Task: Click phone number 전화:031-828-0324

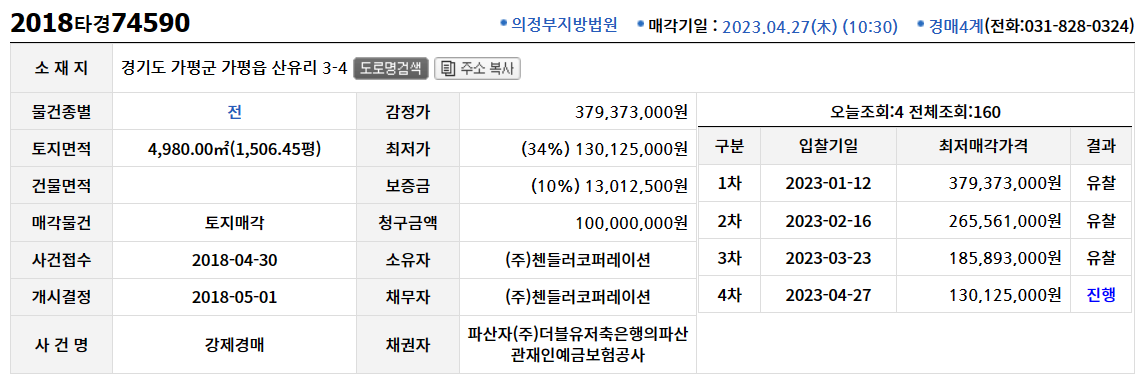Action: [1060, 26]
